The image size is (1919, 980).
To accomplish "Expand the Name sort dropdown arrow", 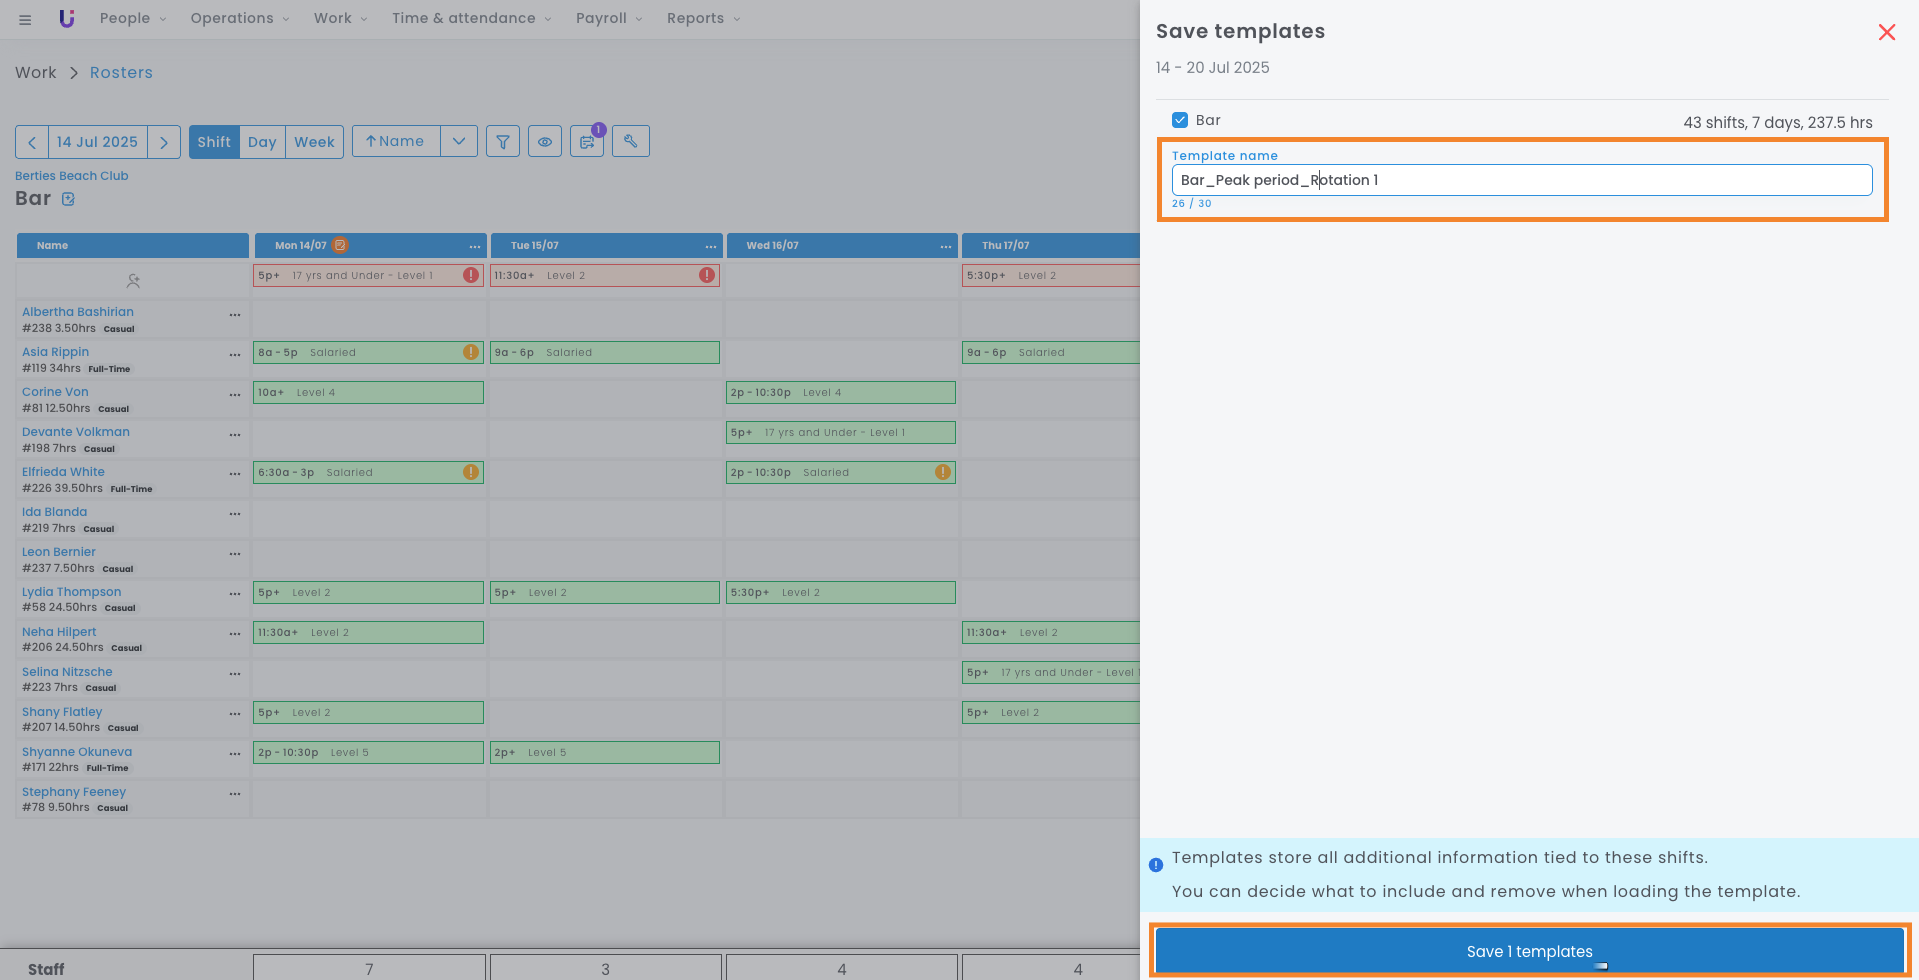I will point(459,142).
